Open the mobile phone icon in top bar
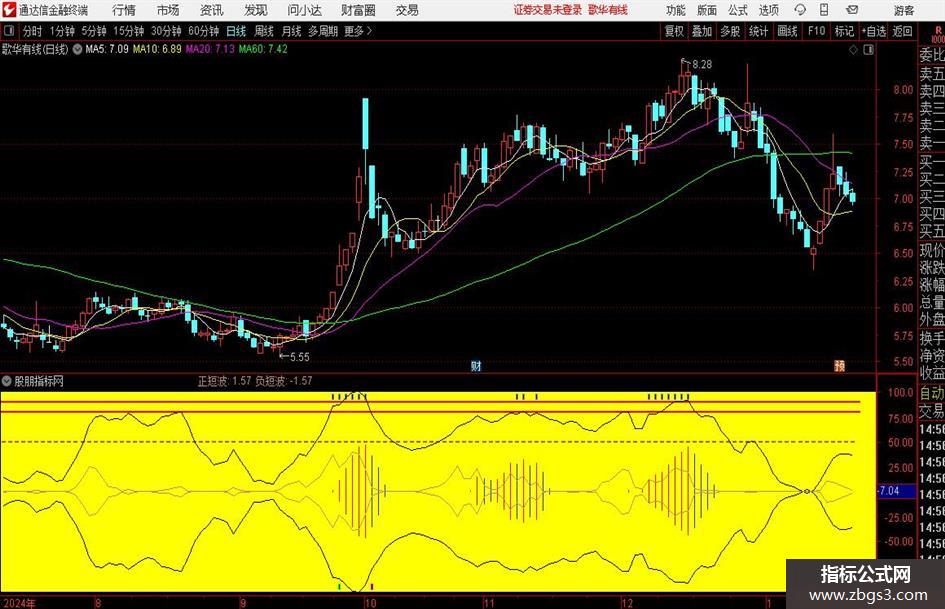 (824, 10)
